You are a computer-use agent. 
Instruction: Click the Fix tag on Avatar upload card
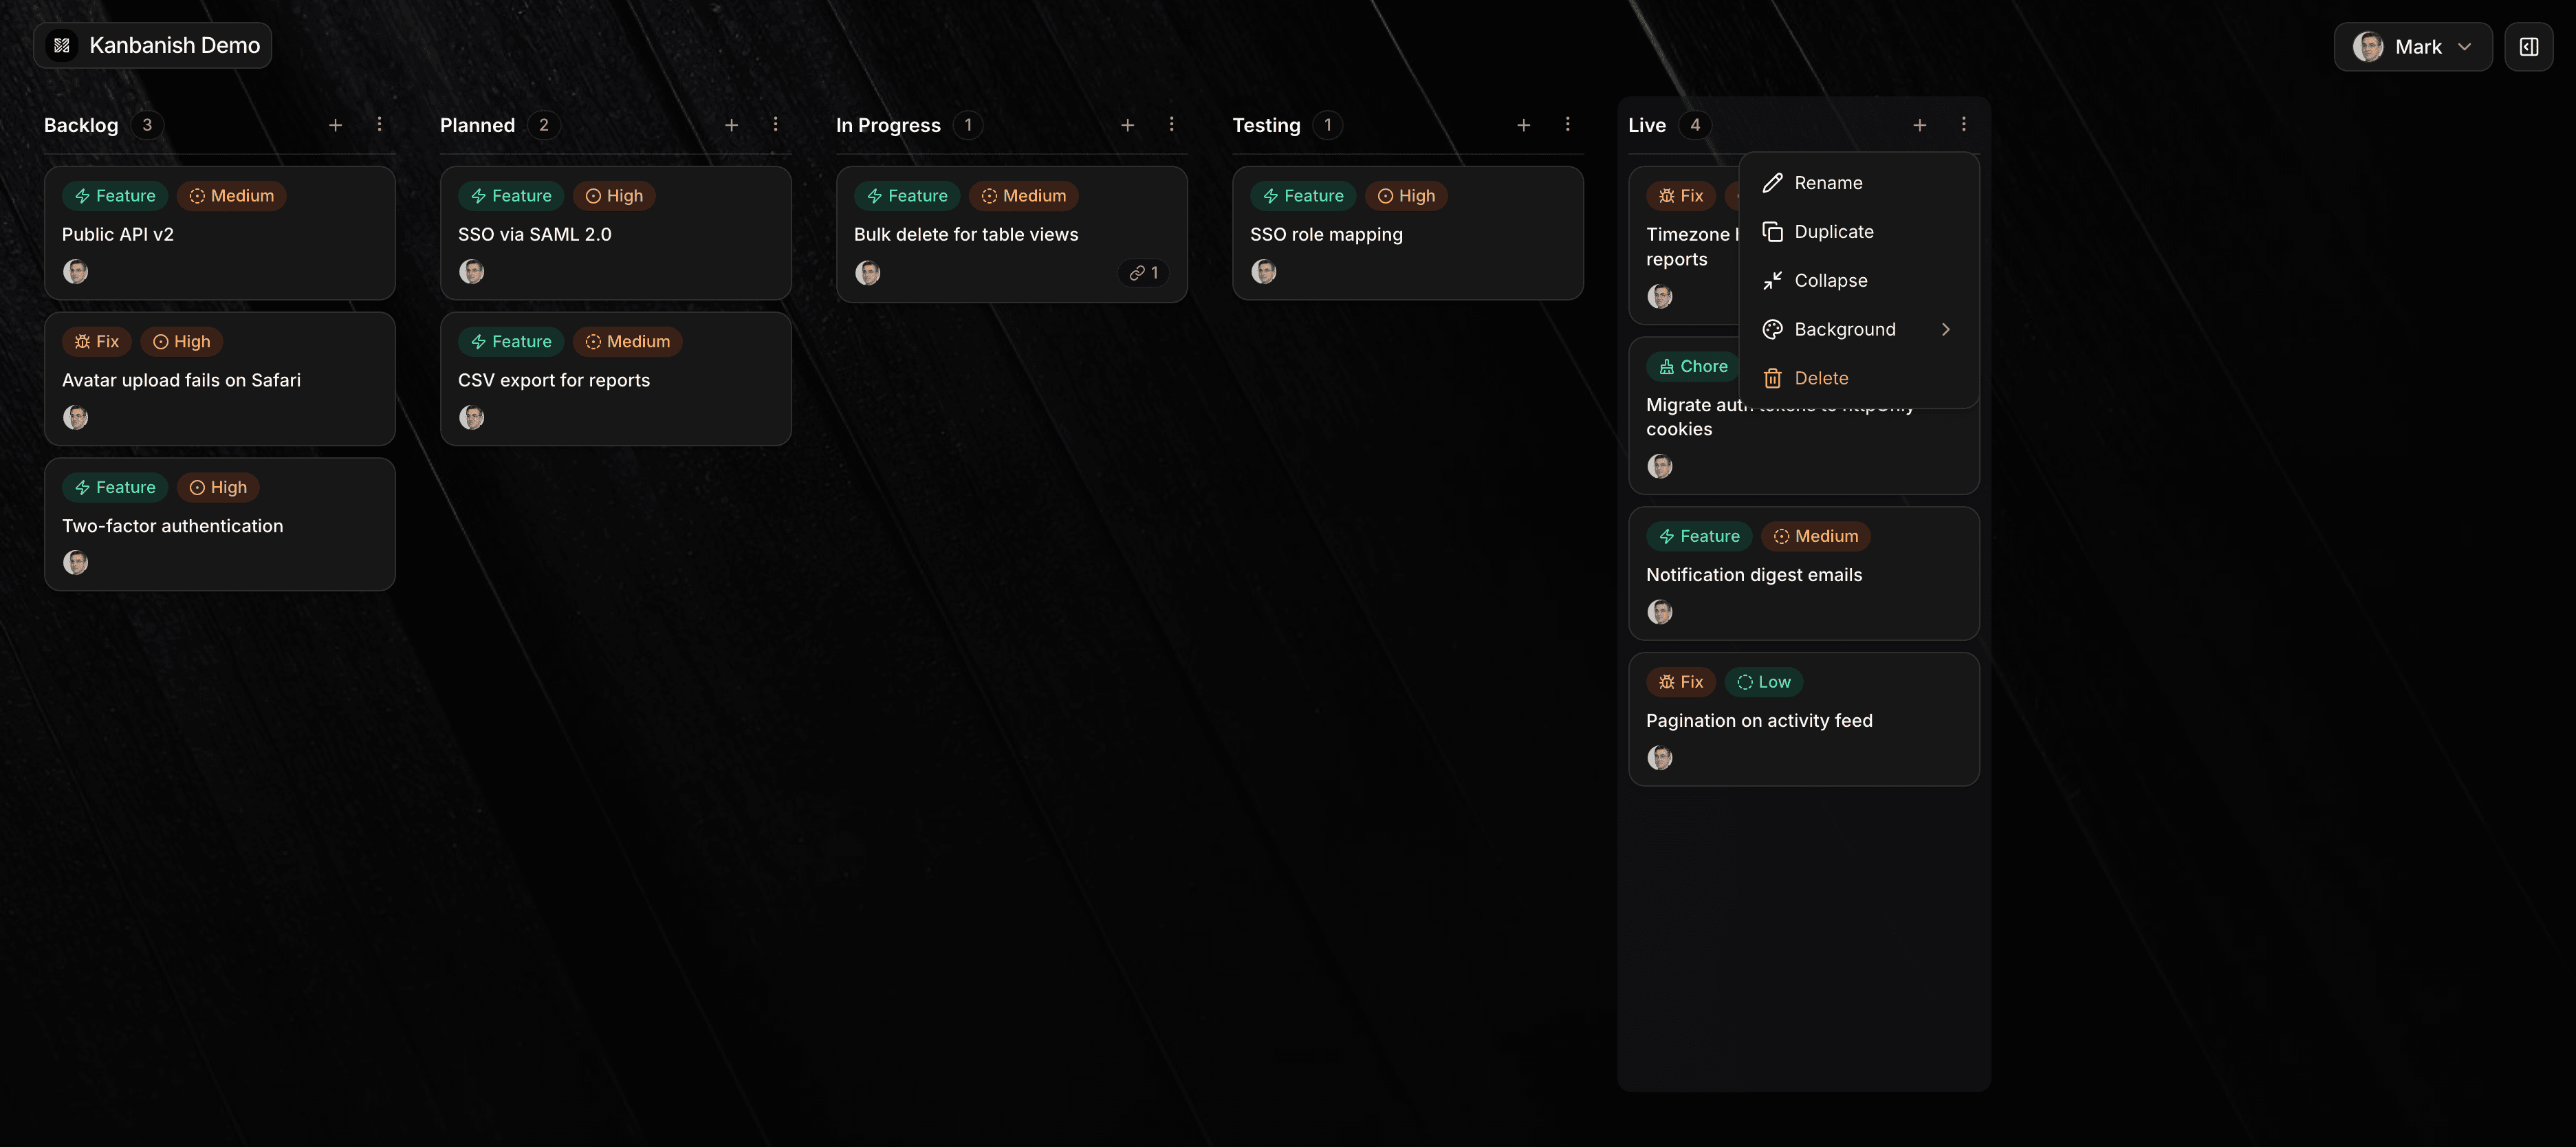[97, 342]
